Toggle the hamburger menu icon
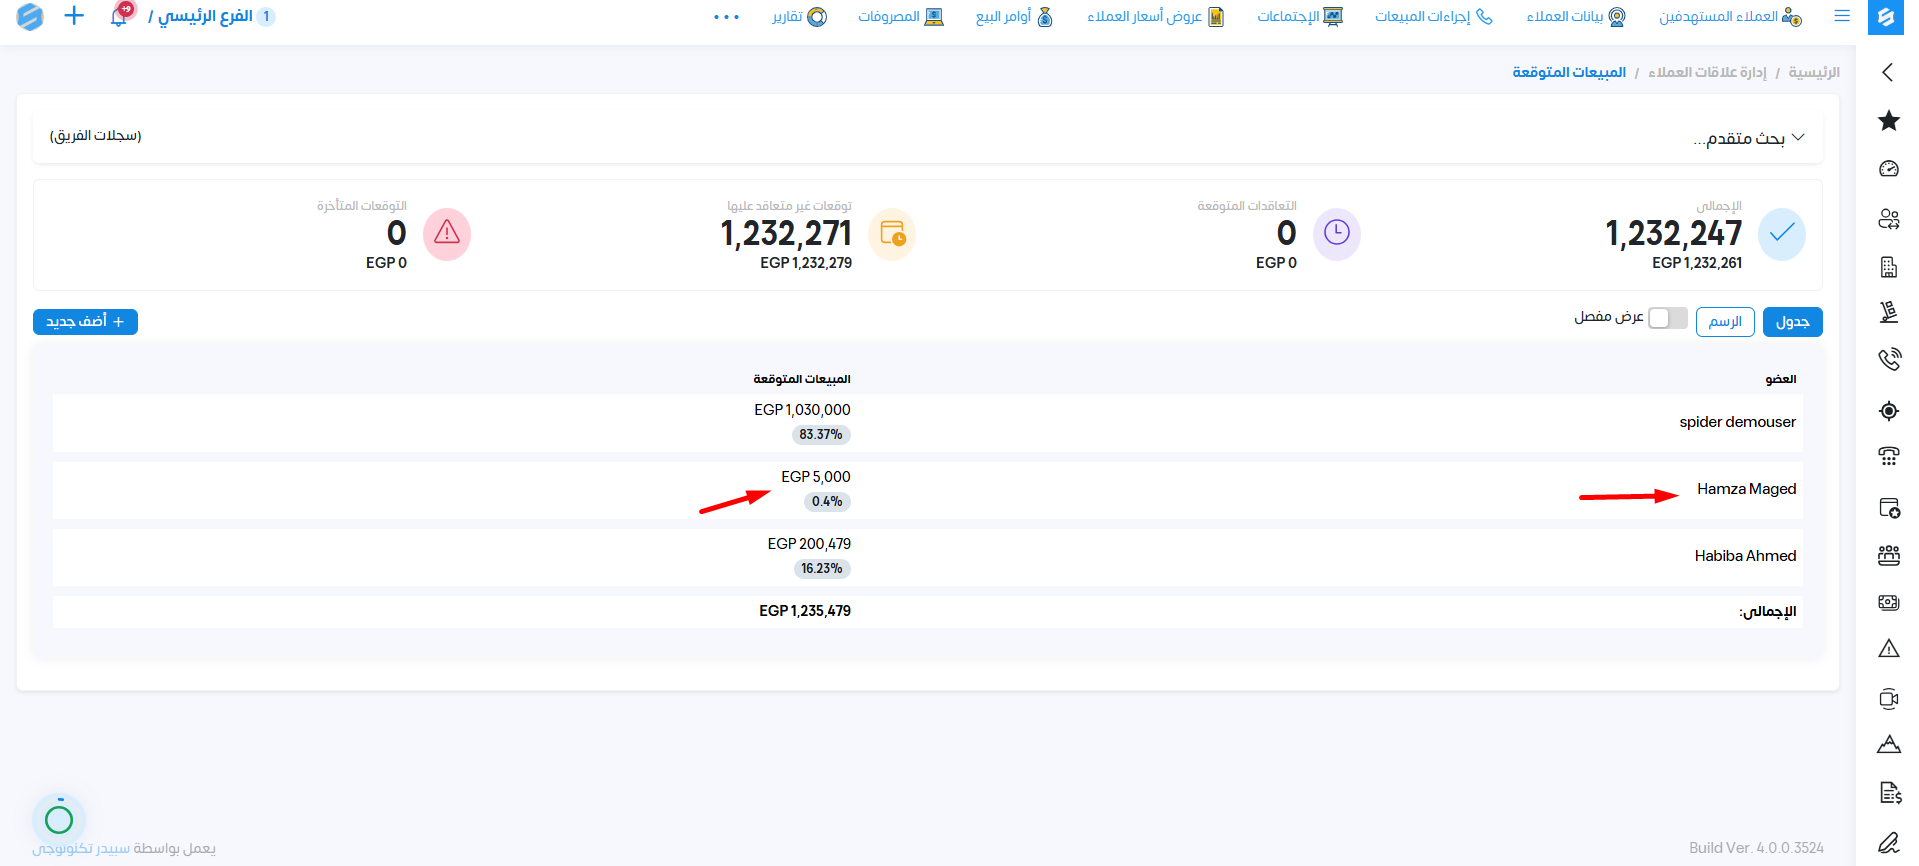1919x866 pixels. (x=1842, y=16)
